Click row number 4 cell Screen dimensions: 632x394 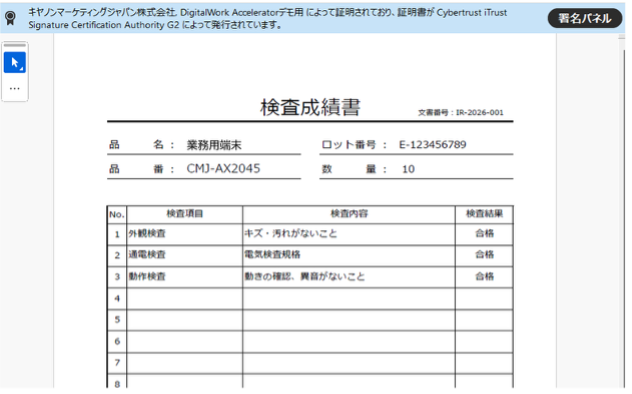coord(117,299)
